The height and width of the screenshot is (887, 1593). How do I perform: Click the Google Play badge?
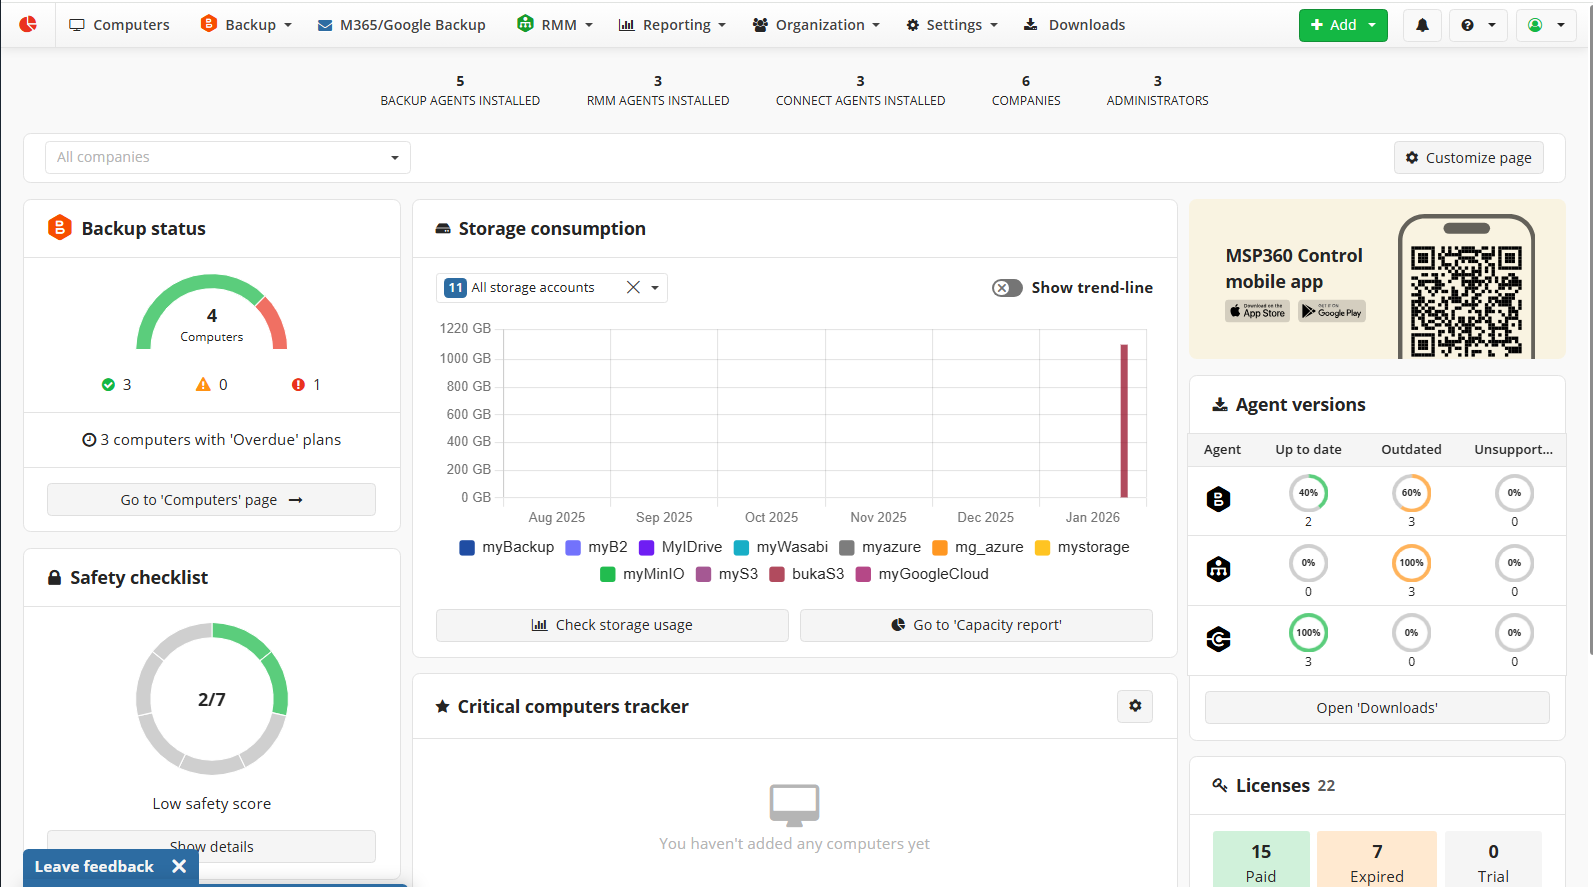[1331, 312]
